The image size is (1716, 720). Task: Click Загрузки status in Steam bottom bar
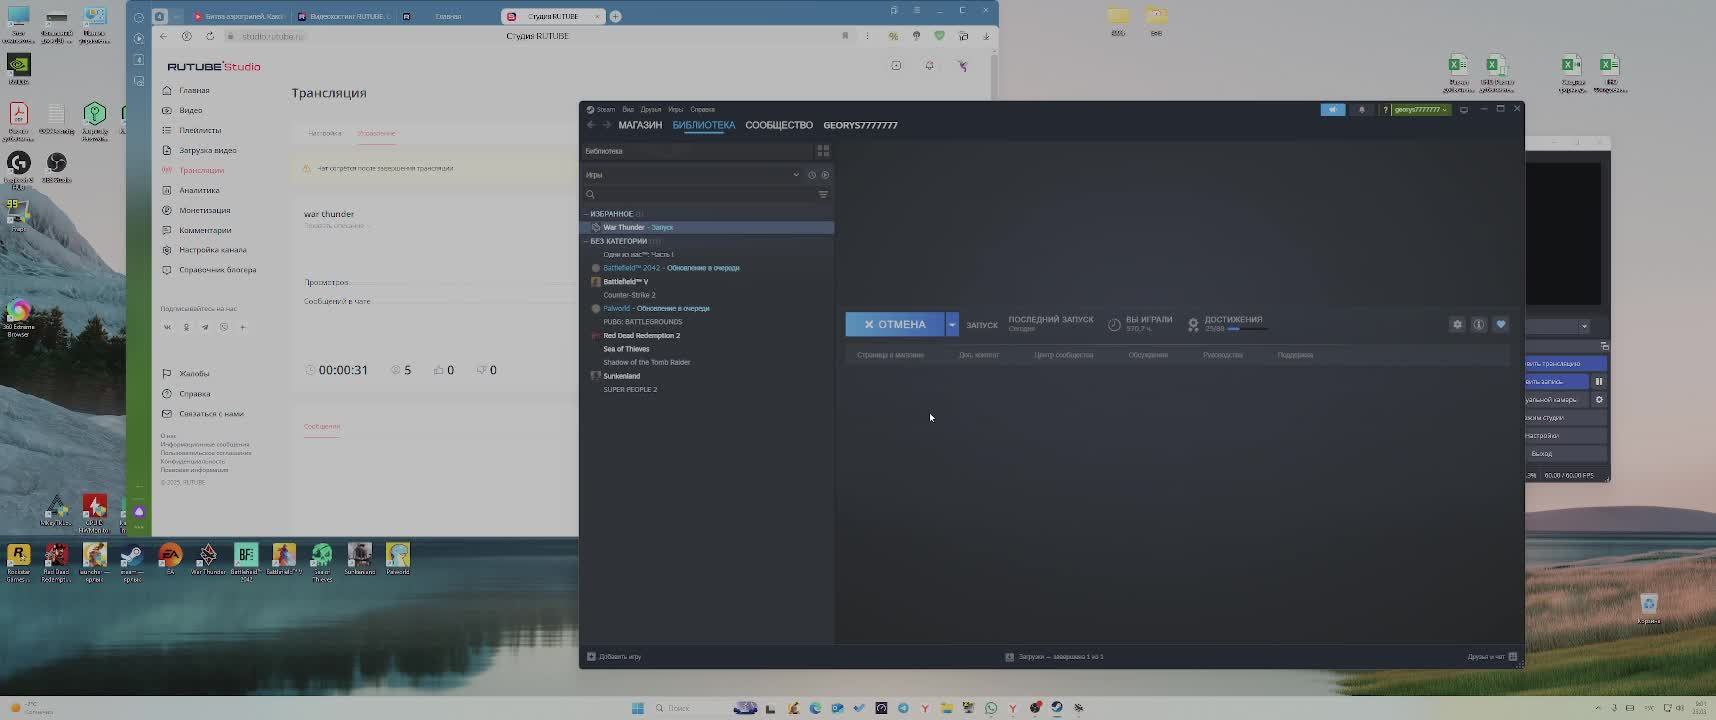[1055, 657]
